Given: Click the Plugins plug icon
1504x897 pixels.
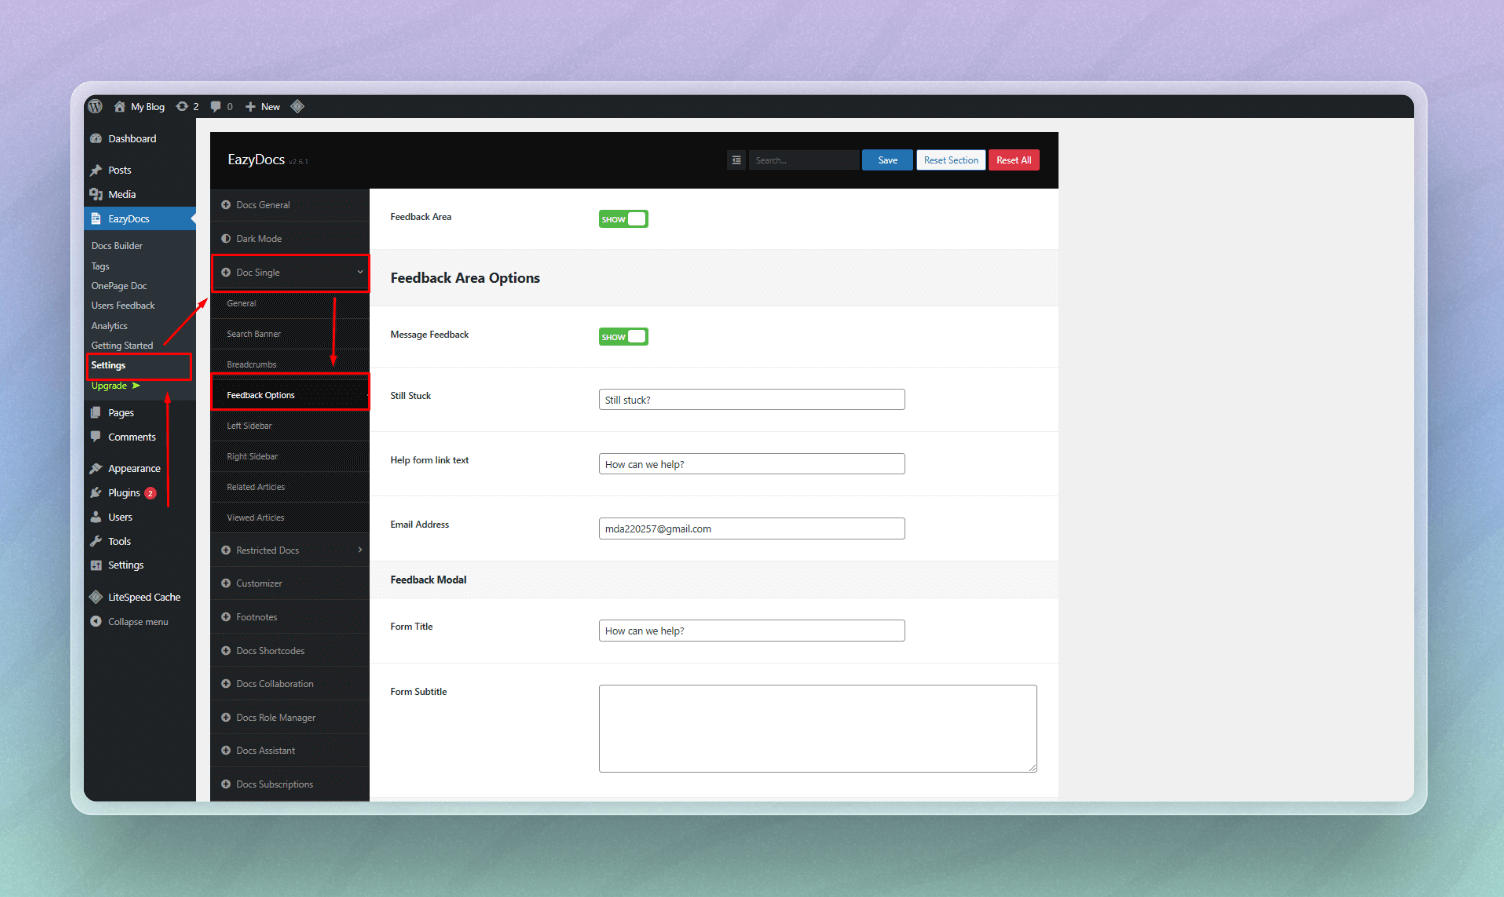Looking at the screenshot, I should 96,492.
